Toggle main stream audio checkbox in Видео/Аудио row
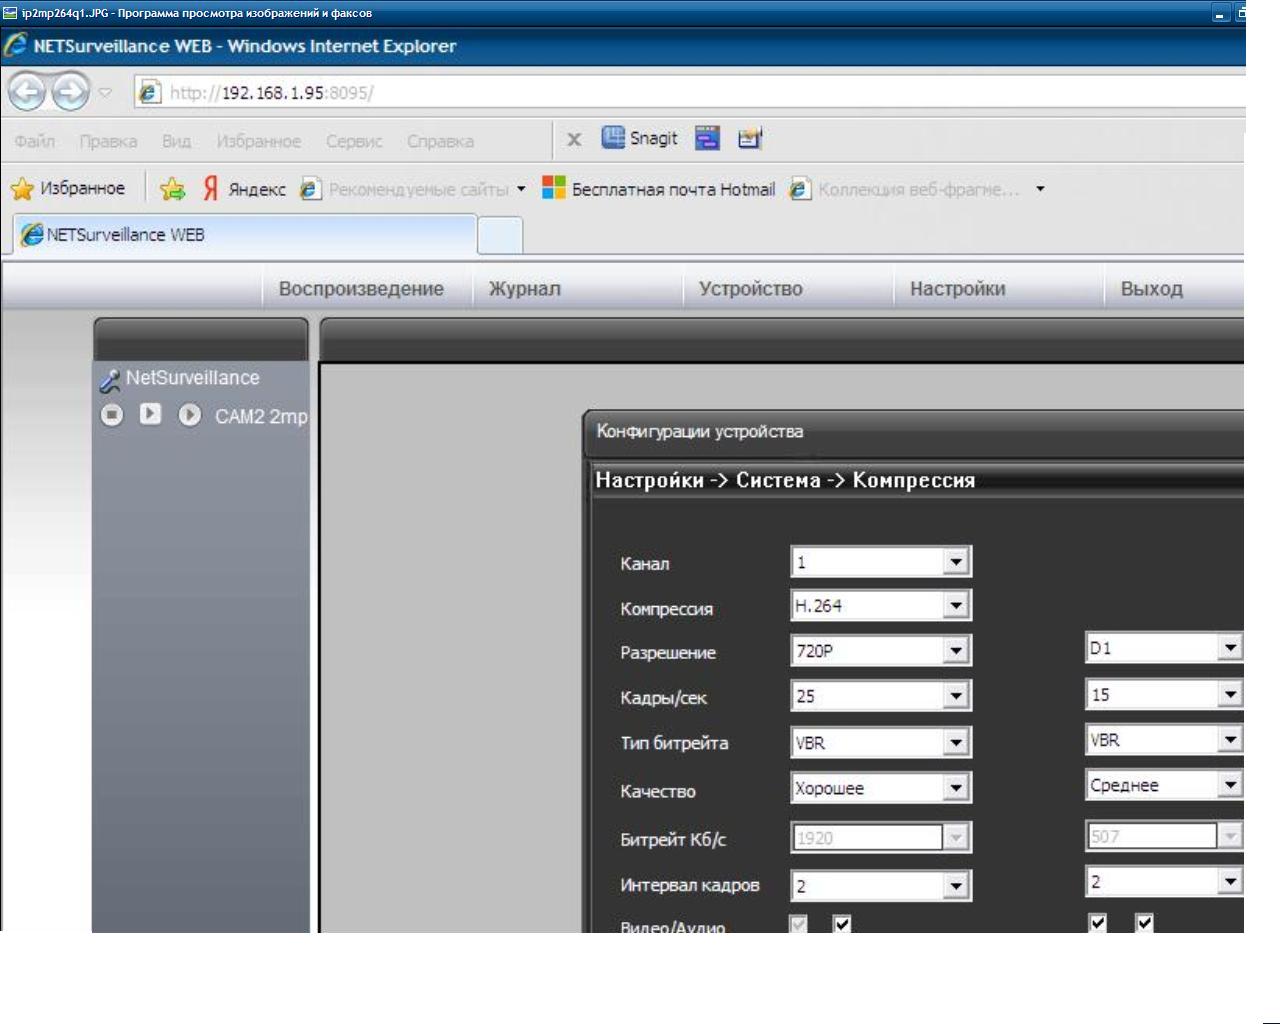This screenshot has height=1024, width=1280. [x=842, y=923]
